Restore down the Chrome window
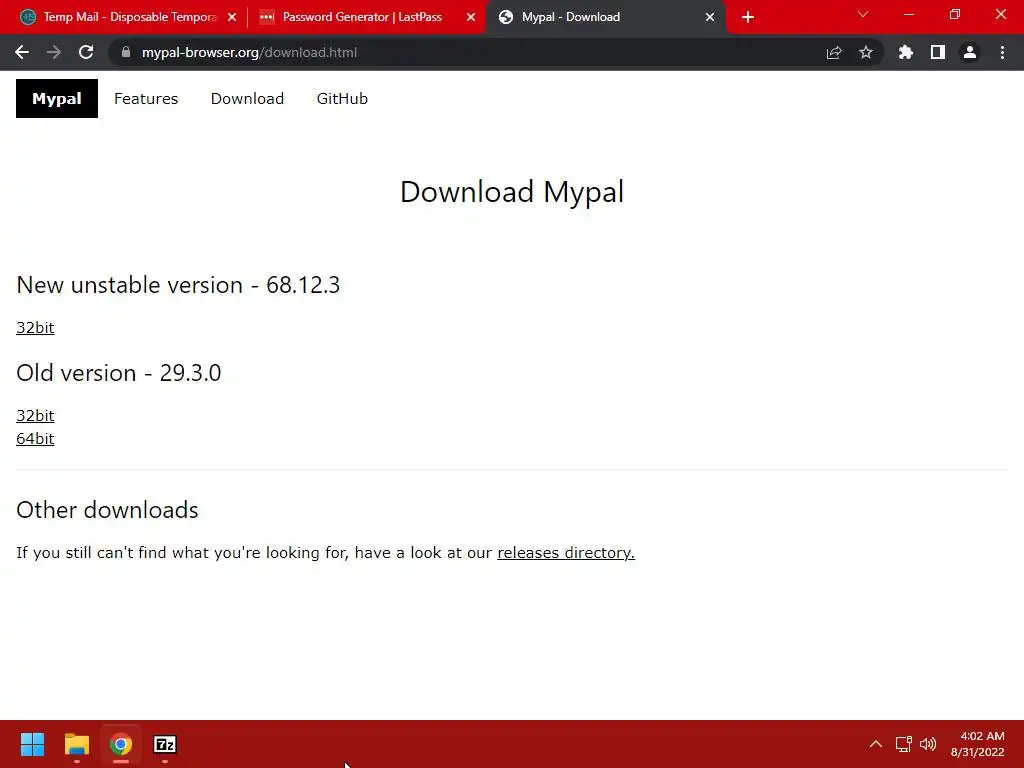Screen dimensions: 1024x768 [x=955, y=14]
